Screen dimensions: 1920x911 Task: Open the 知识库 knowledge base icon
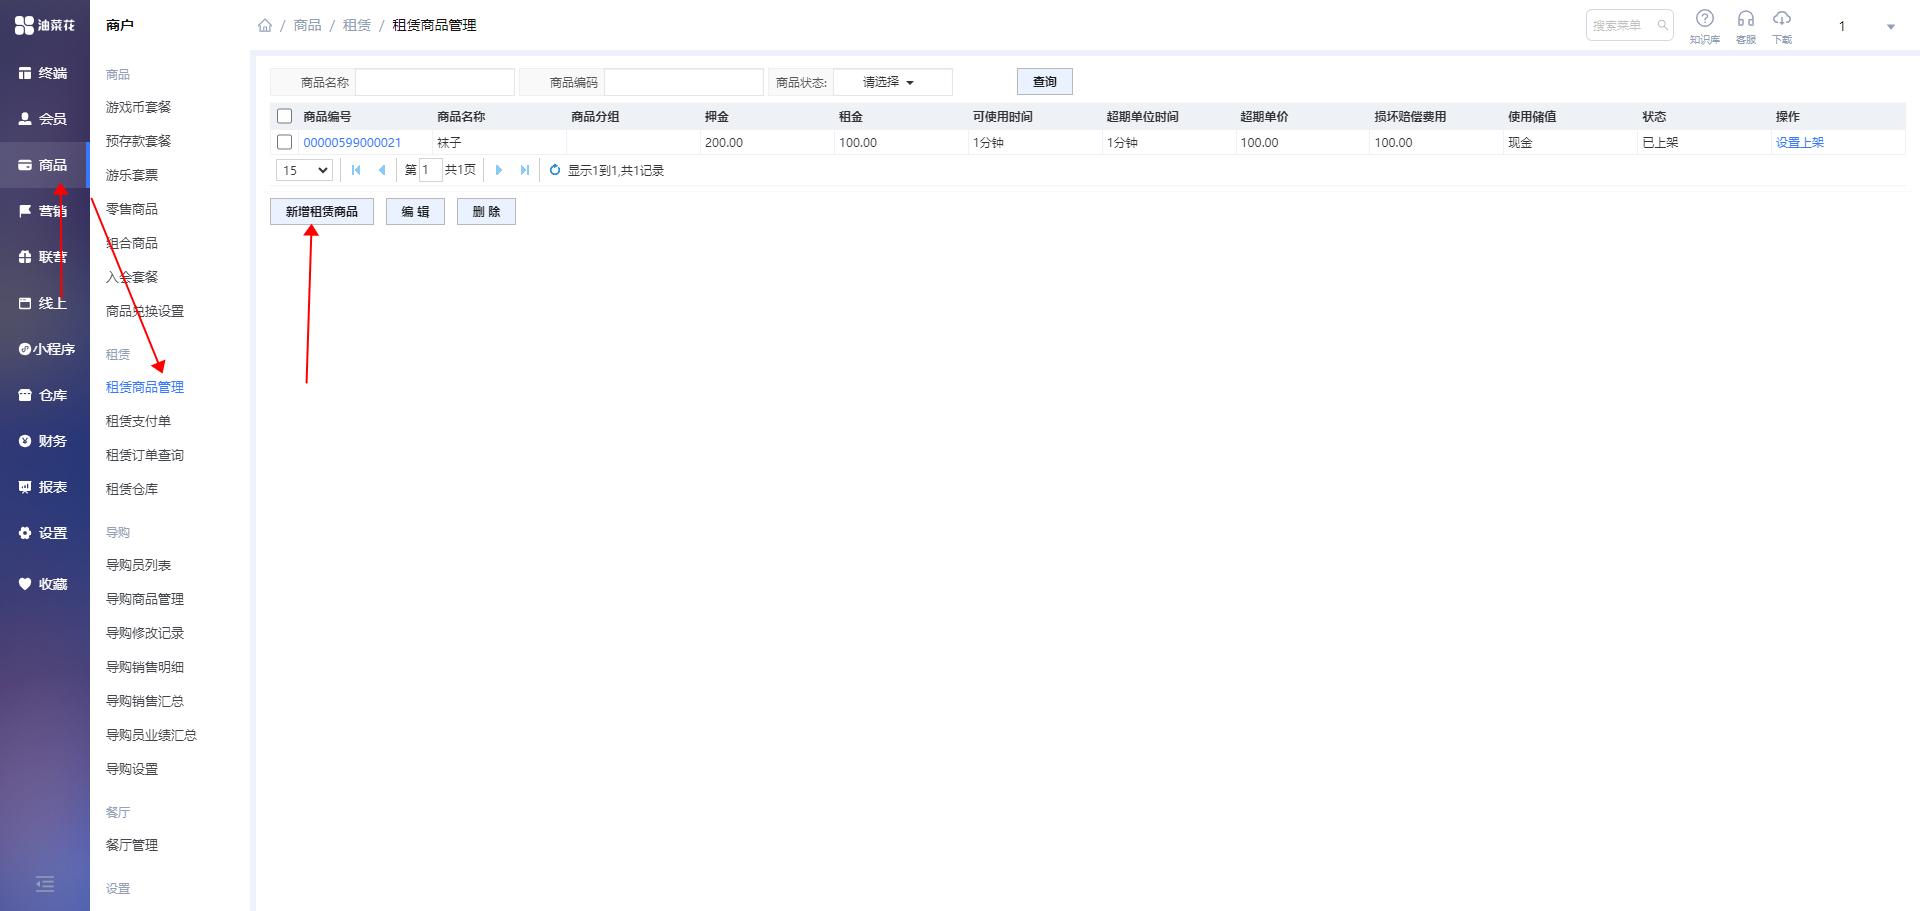[x=1705, y=26]
